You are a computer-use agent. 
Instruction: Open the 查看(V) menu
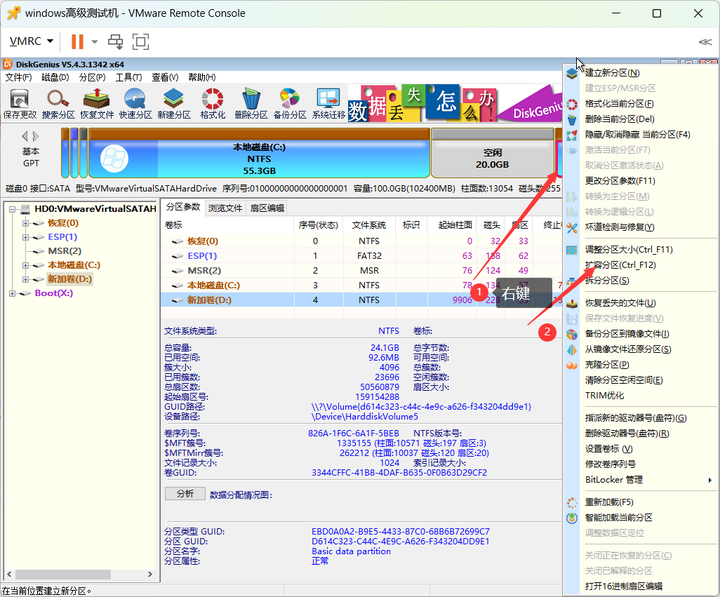(165, 77)
